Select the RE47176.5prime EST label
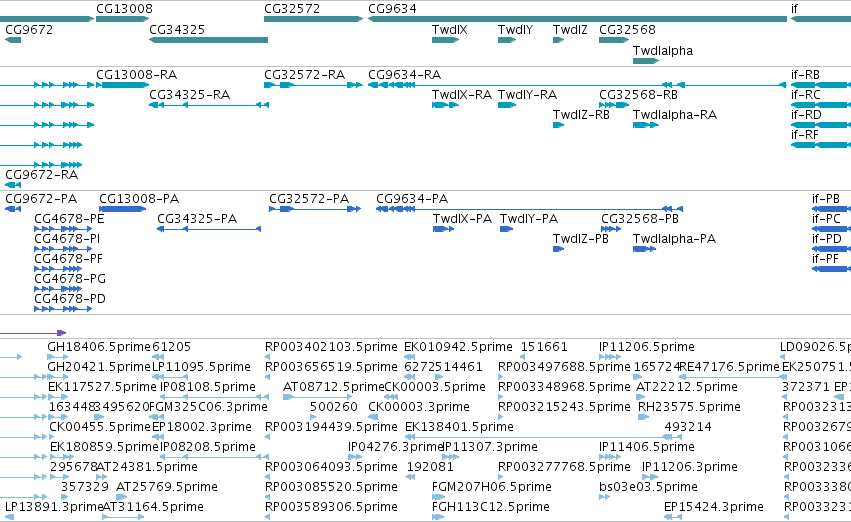The image size is (851, 522). 729,367
